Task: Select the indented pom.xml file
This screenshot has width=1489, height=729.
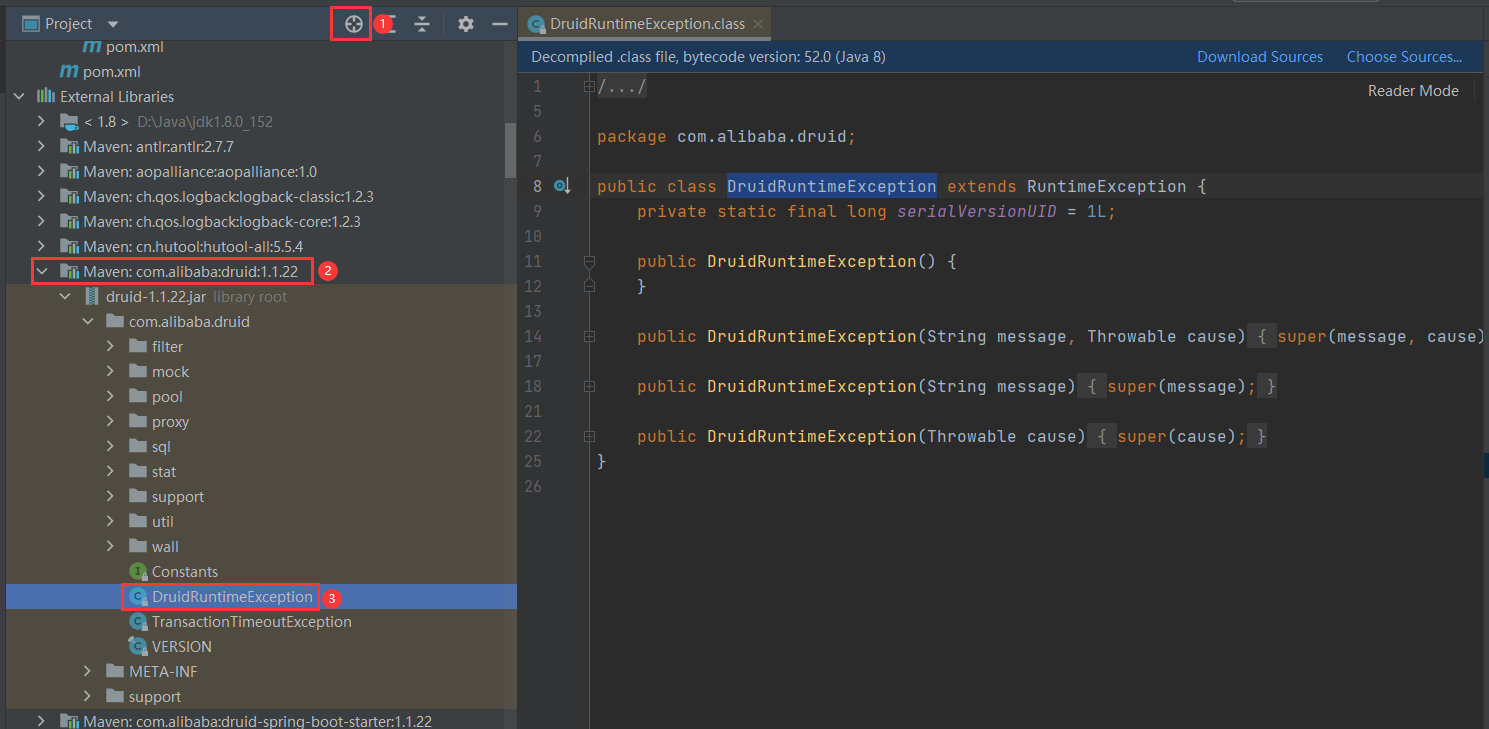Action: coord(134,47)
